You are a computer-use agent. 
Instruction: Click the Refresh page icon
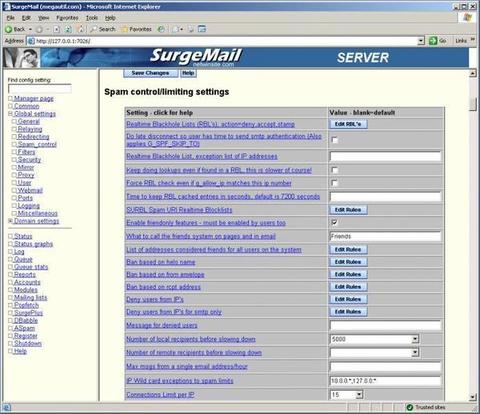point(68,29)
